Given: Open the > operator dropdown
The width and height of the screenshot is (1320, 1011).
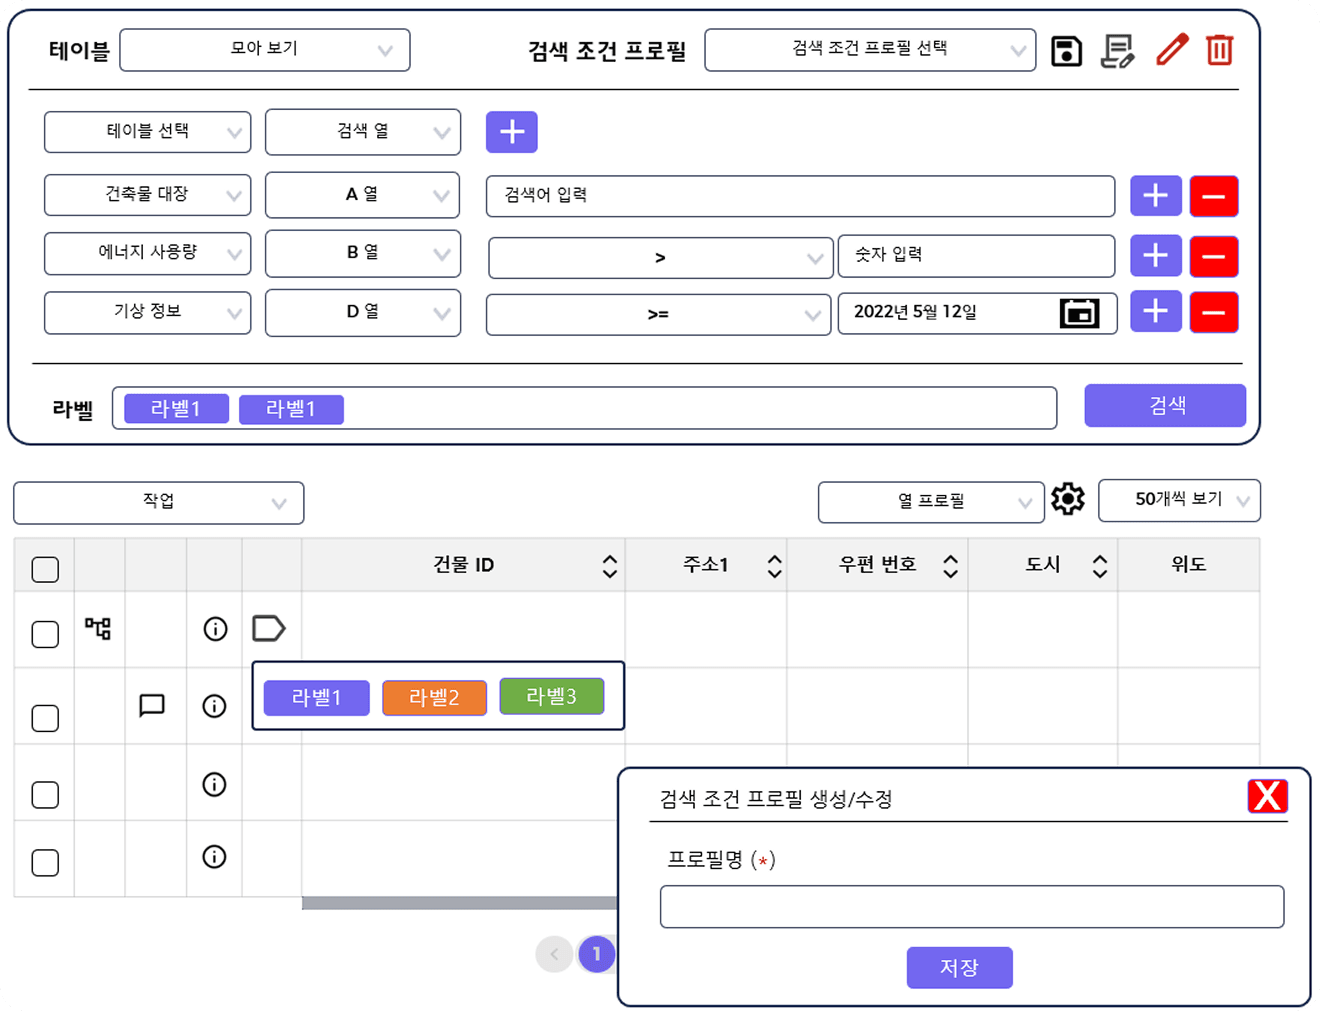Looking at the screenshot, I should pyautogui.click(x=661, y=258).
